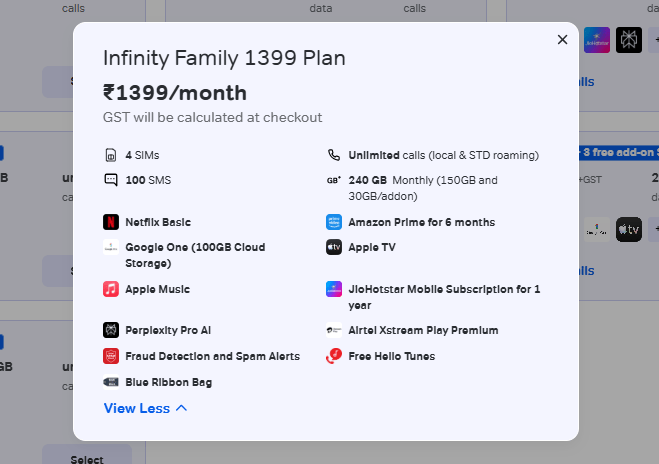Click the 100 SMS message icon
Screen dimensions: 659x464
[x=111, y=180]
